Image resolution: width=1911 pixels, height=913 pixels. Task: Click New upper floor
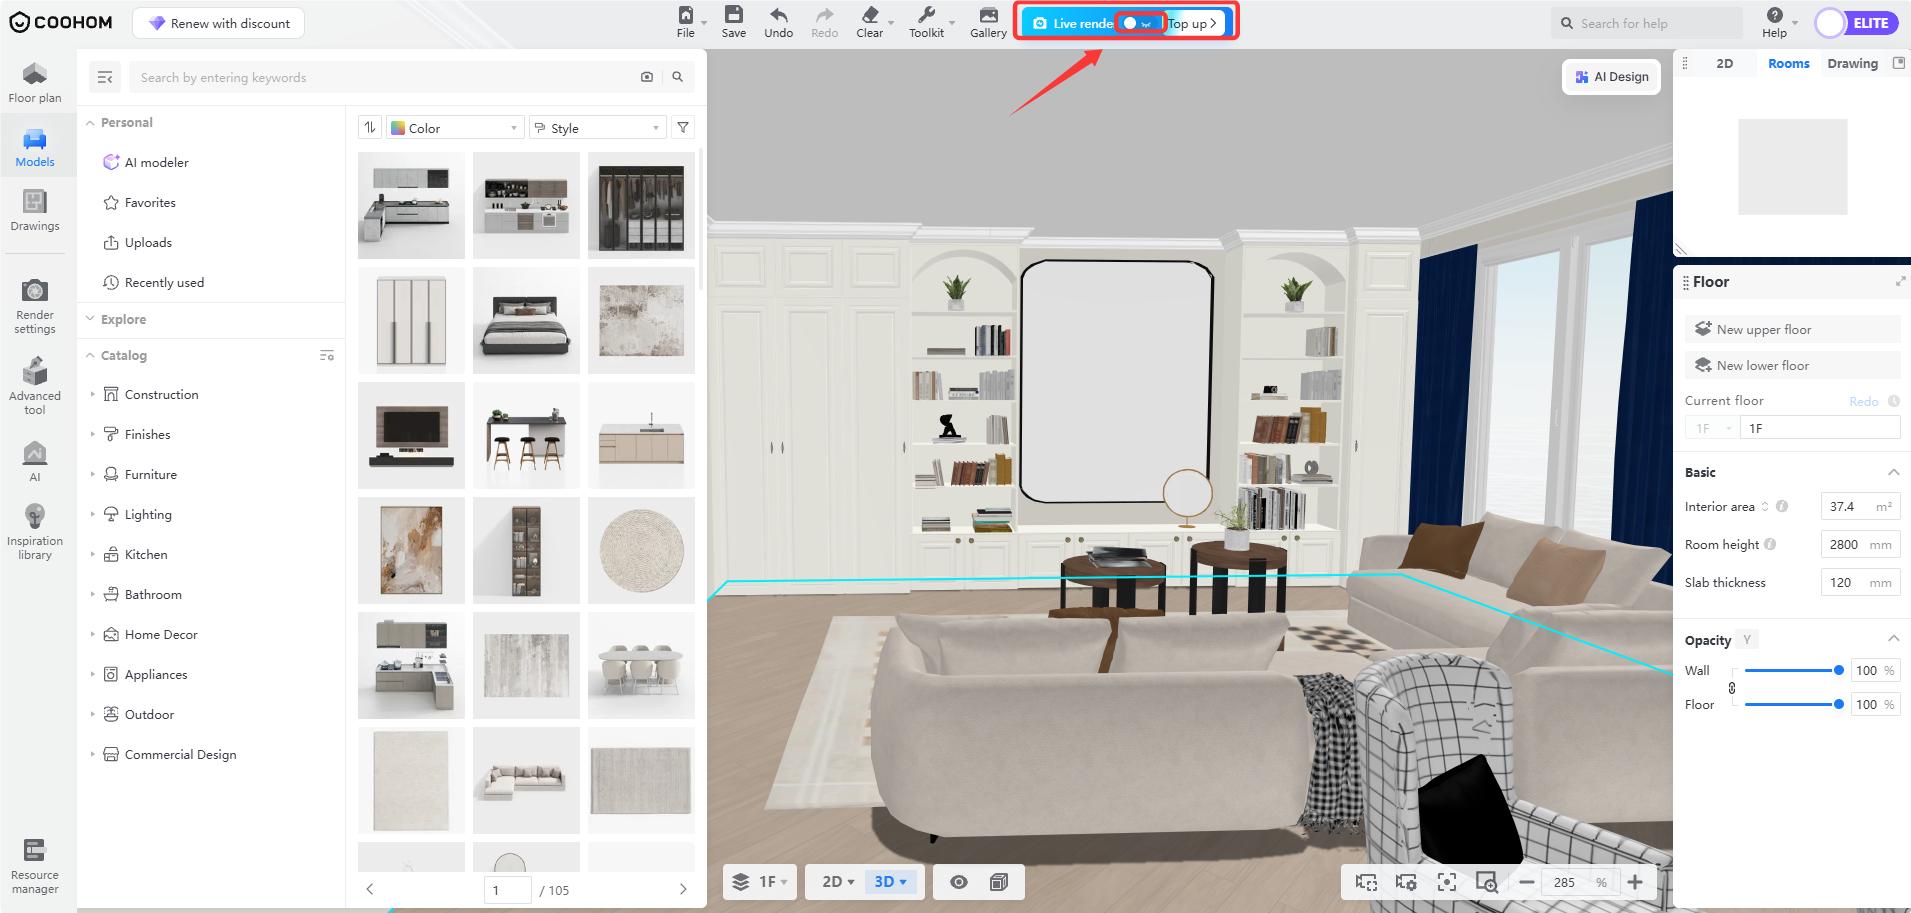[1792, 329]
